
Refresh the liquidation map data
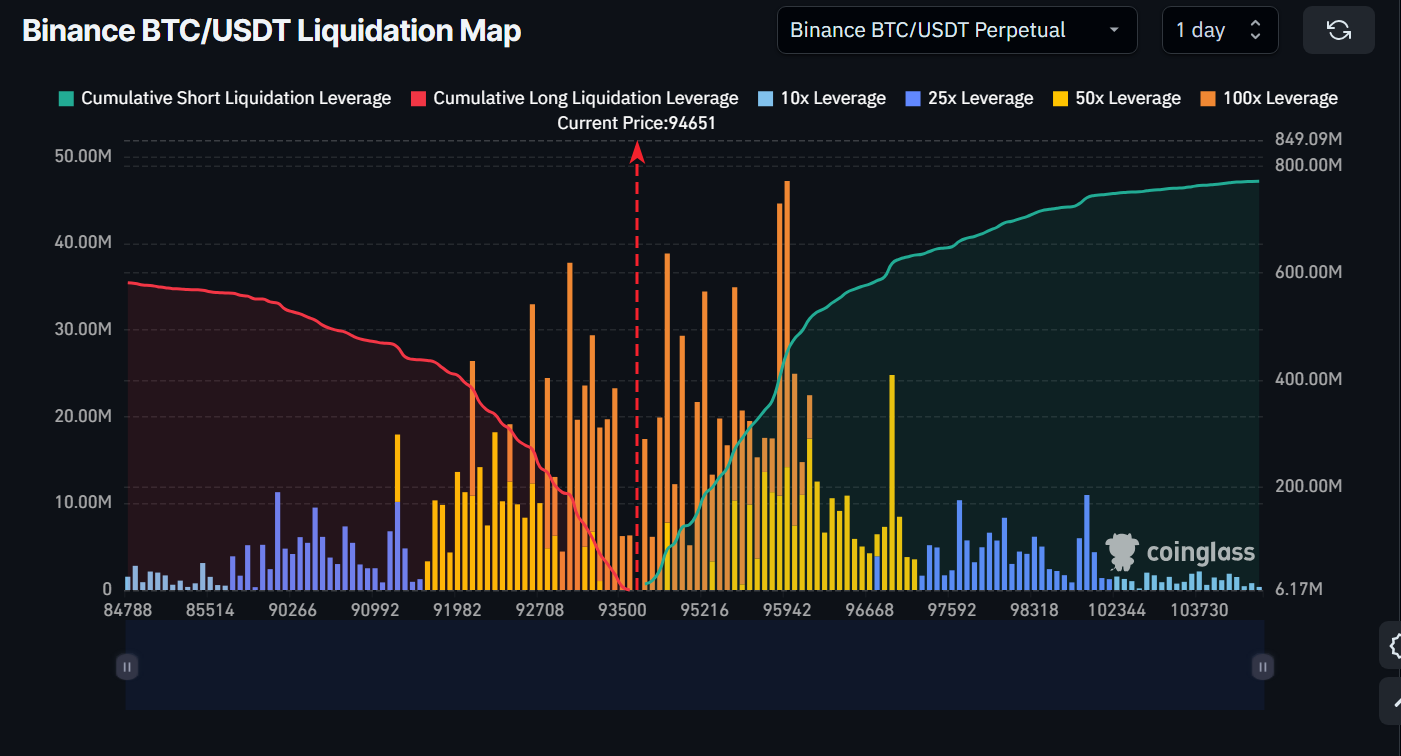(x=1339, y=30)
